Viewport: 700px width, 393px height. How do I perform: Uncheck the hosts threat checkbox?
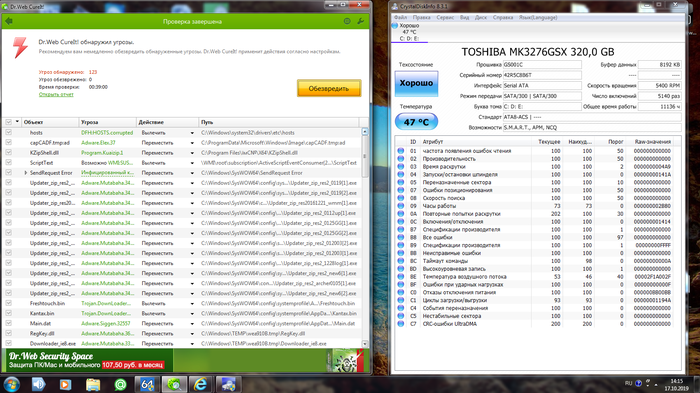tap(8, 133)
